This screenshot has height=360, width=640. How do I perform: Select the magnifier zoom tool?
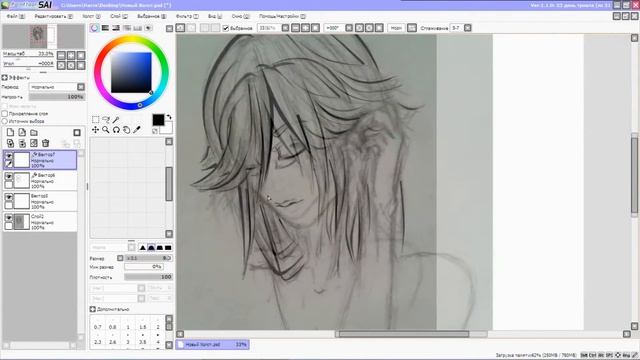tap(106, 130)
